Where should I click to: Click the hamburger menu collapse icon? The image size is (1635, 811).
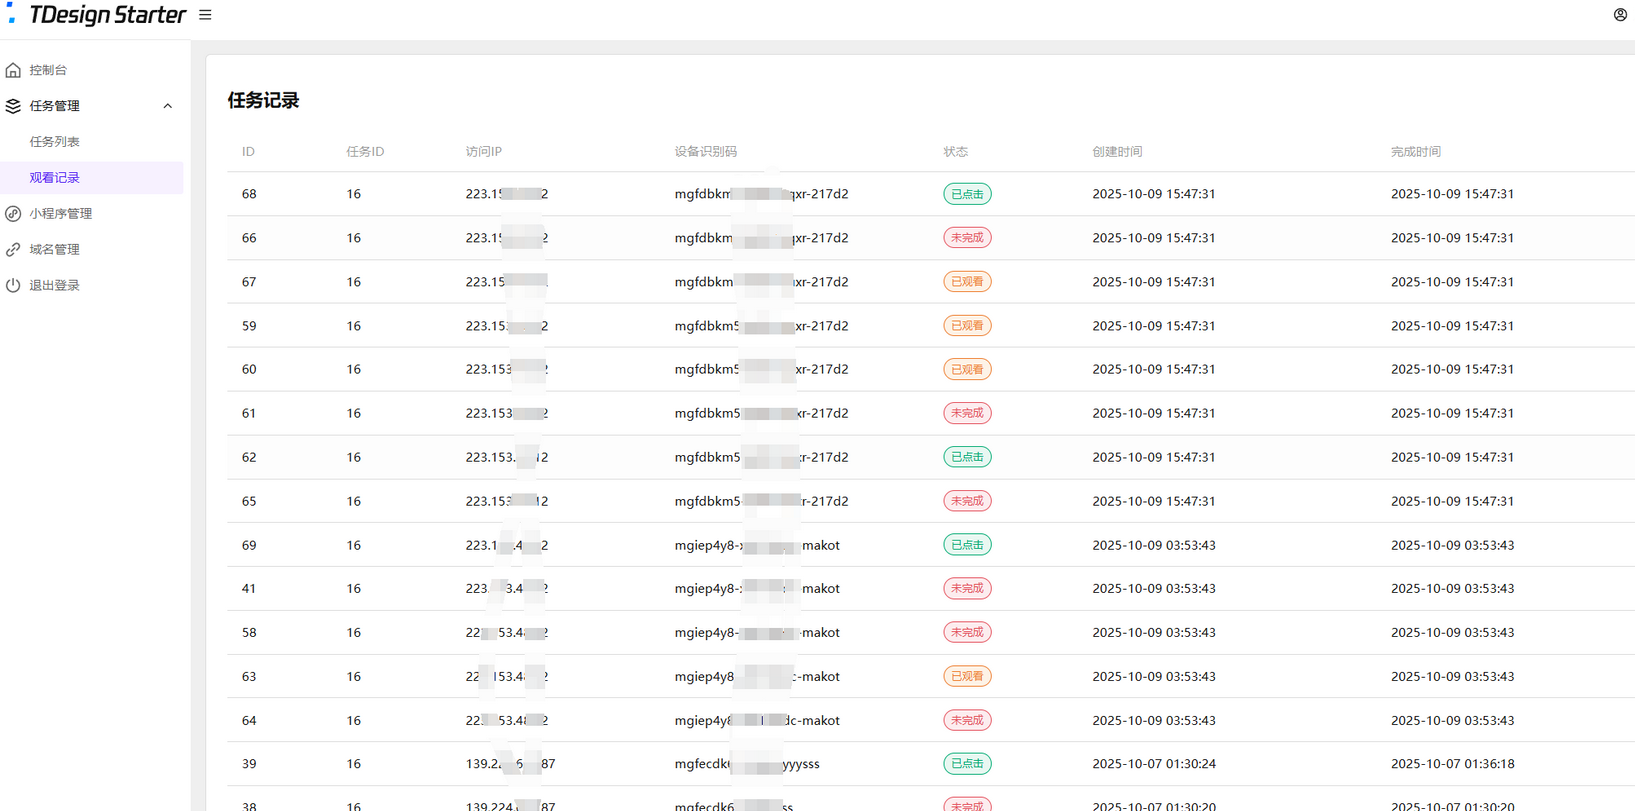tap(205, 15)
